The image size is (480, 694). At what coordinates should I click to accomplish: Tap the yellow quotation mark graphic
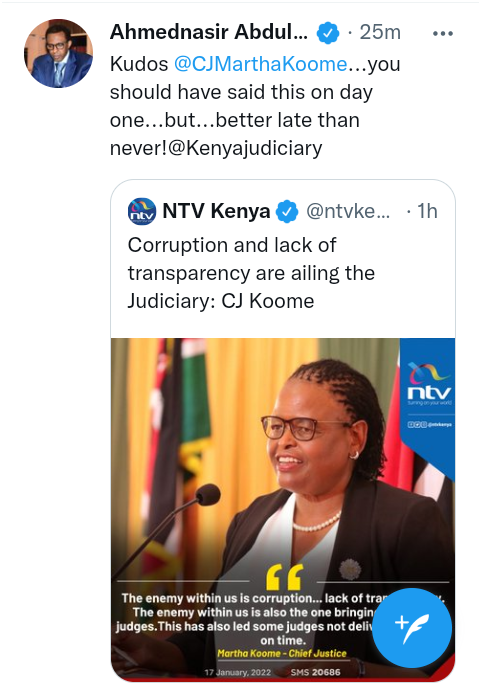(x=284, y=577)
